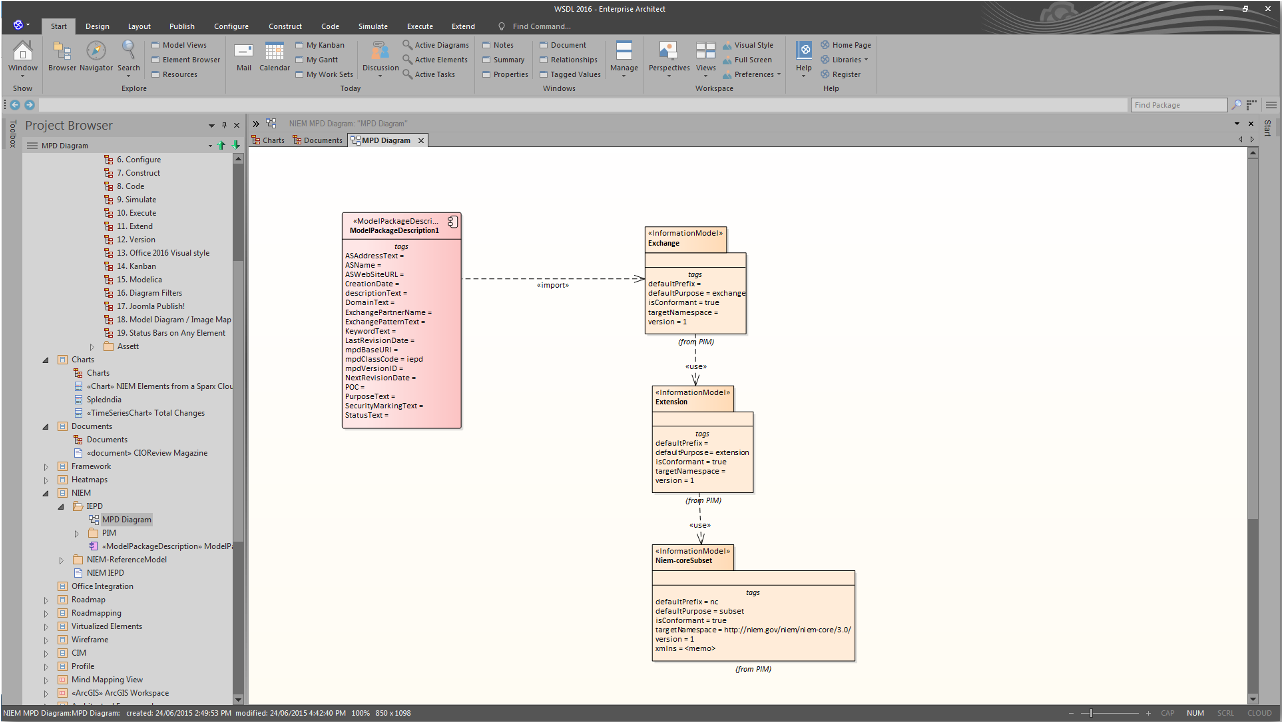This screenshot has height=722, width=1282.
Task: Toggle the Element Browser window
Action: click(186, 59)
